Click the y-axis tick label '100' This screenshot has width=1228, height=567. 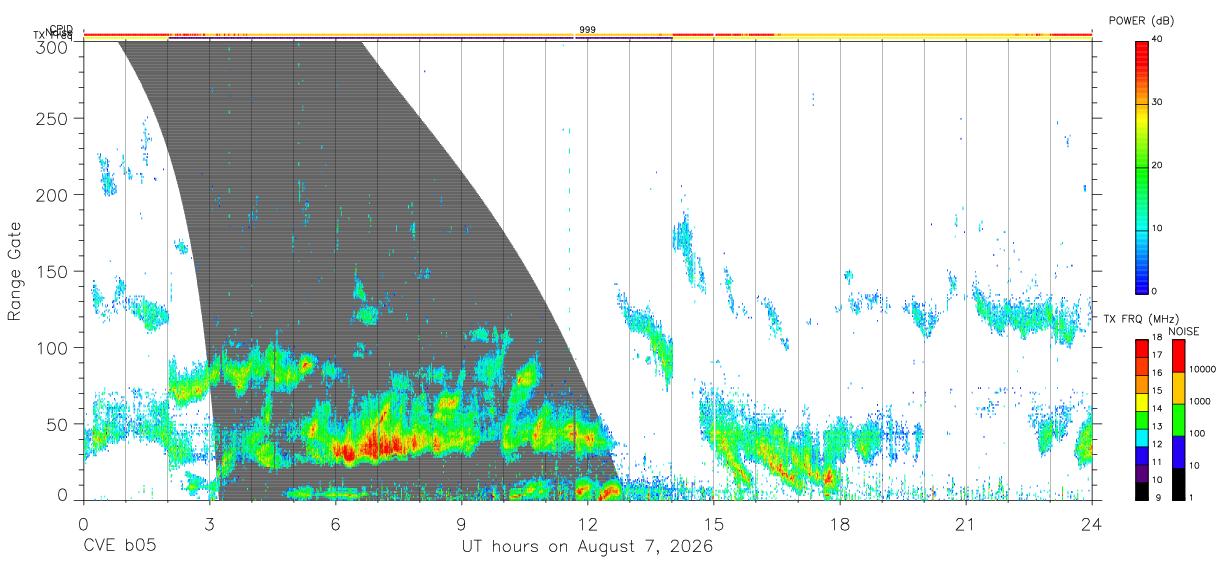point(51,348)
